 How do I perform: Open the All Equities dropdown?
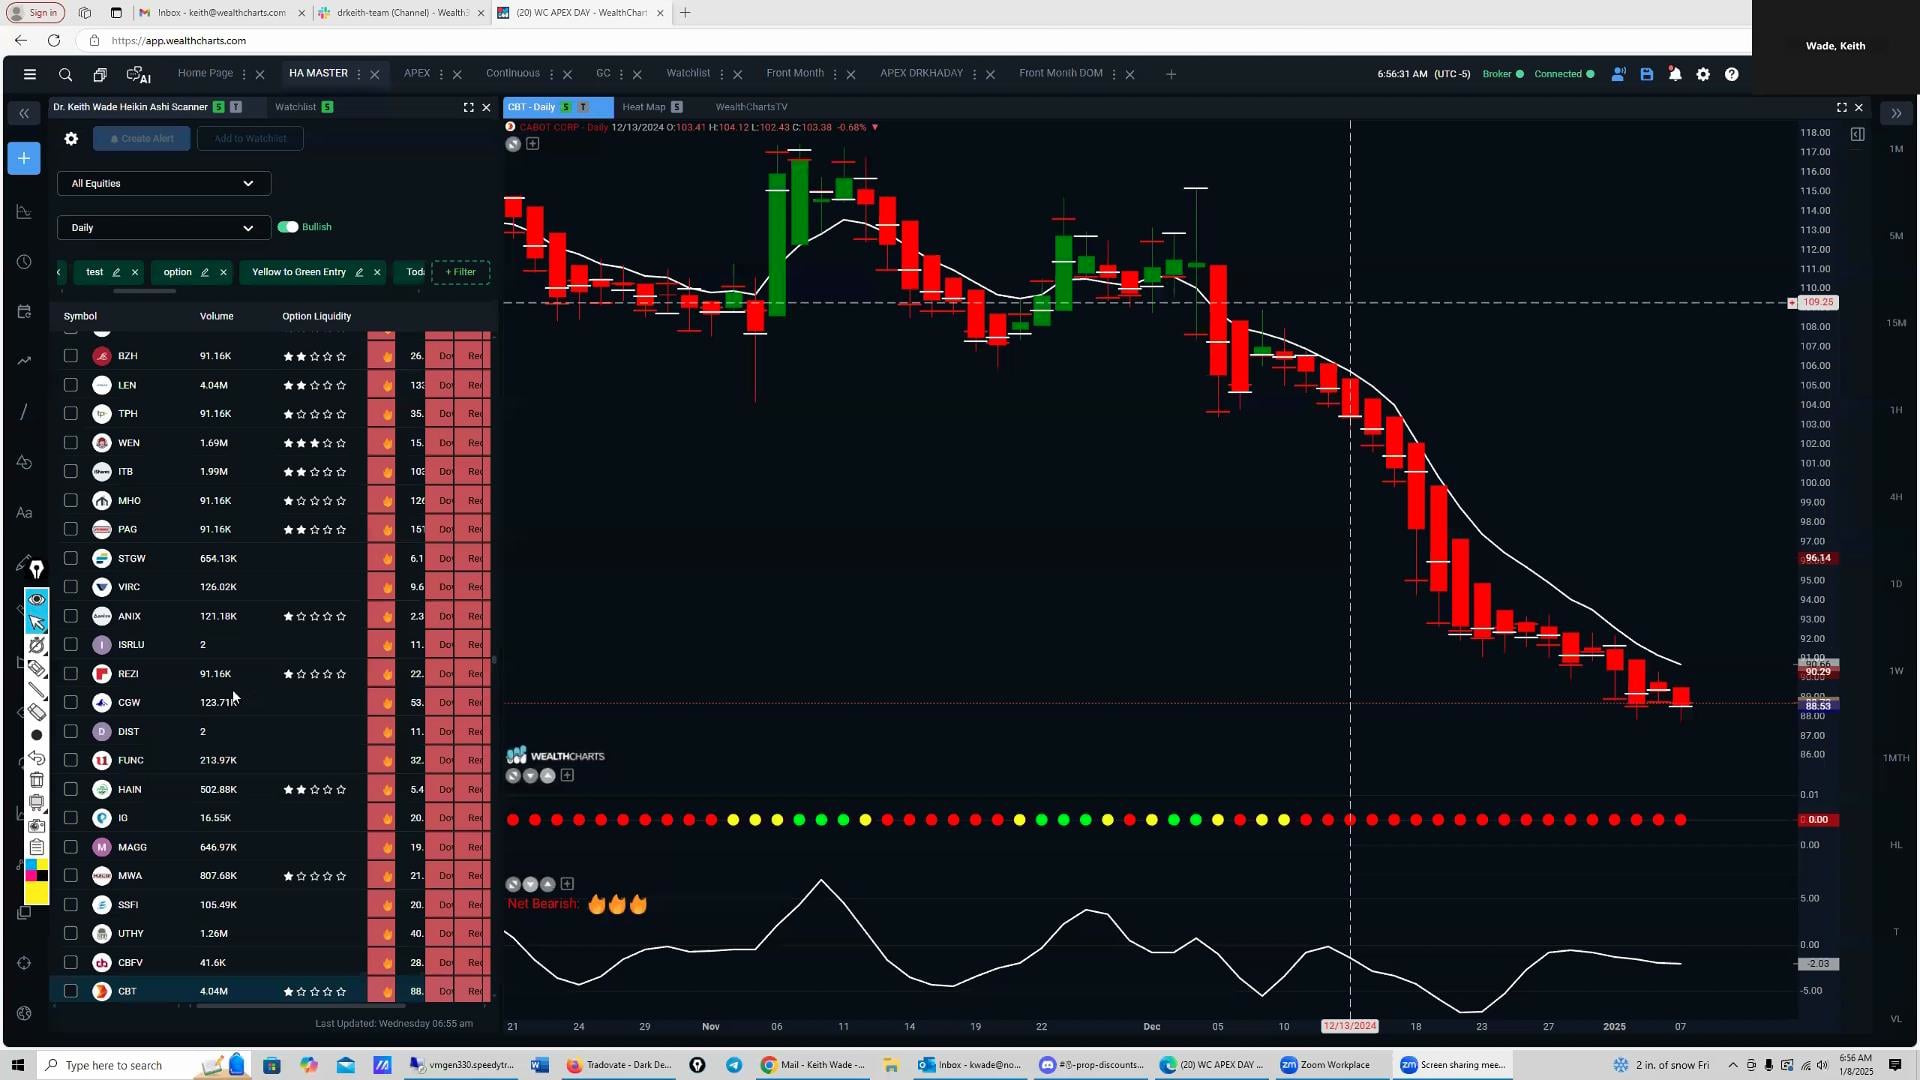tap(164, 184)
